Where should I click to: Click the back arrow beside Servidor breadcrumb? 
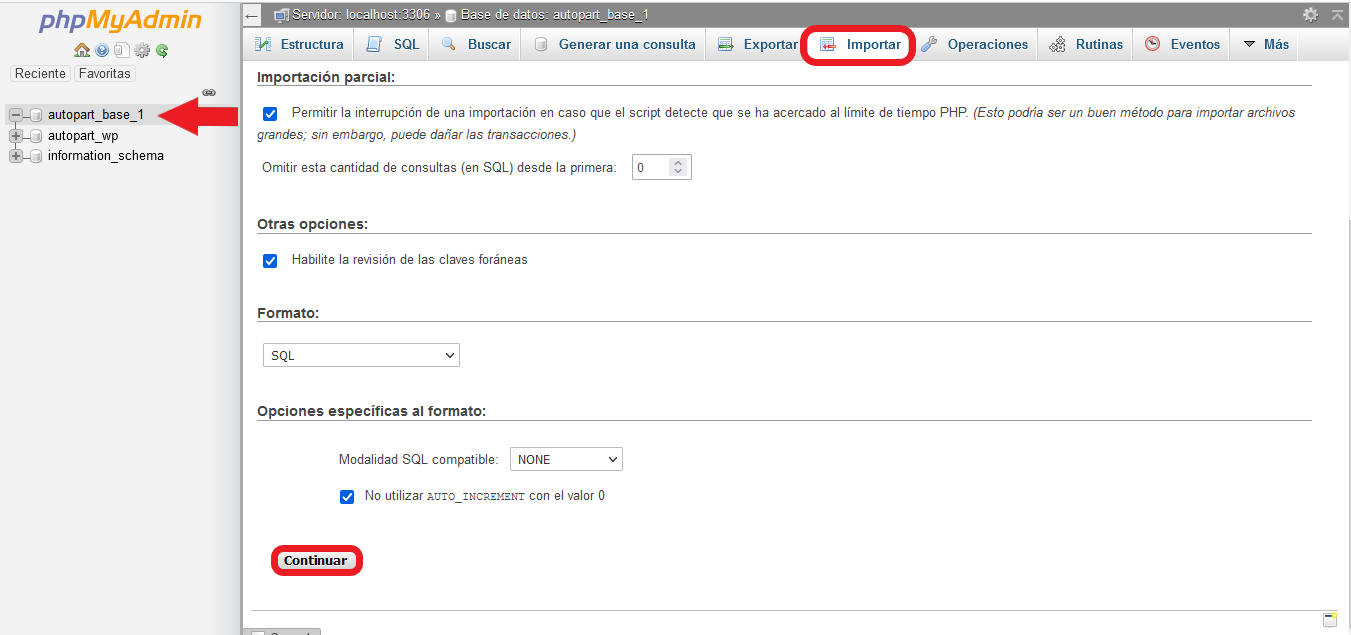[x=252, y=15]
